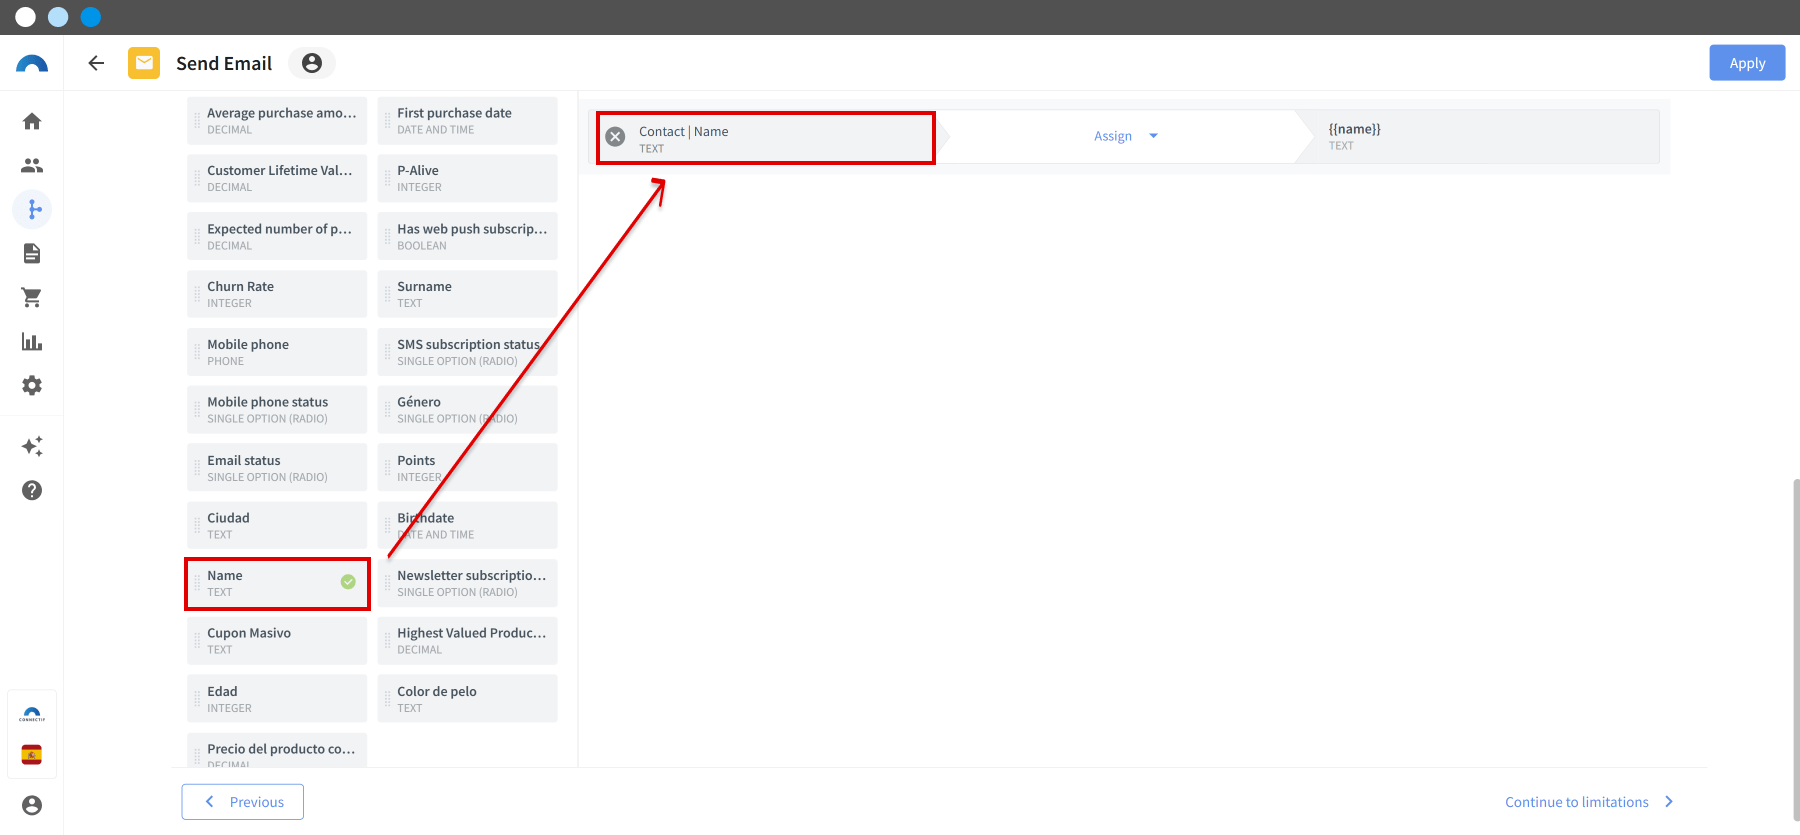1800x835 pixels.
Task: Switch language via Spanish flag icon
Action: [x=32, y=754]
